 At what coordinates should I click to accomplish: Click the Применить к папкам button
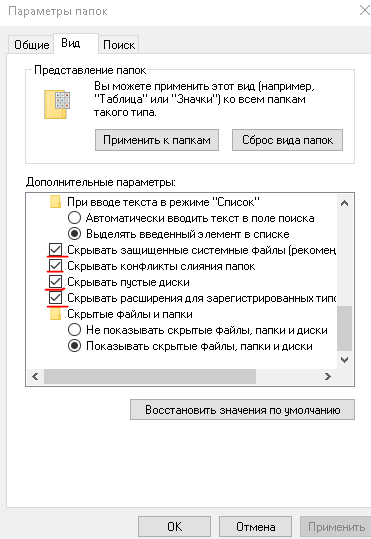pos(157,140)
